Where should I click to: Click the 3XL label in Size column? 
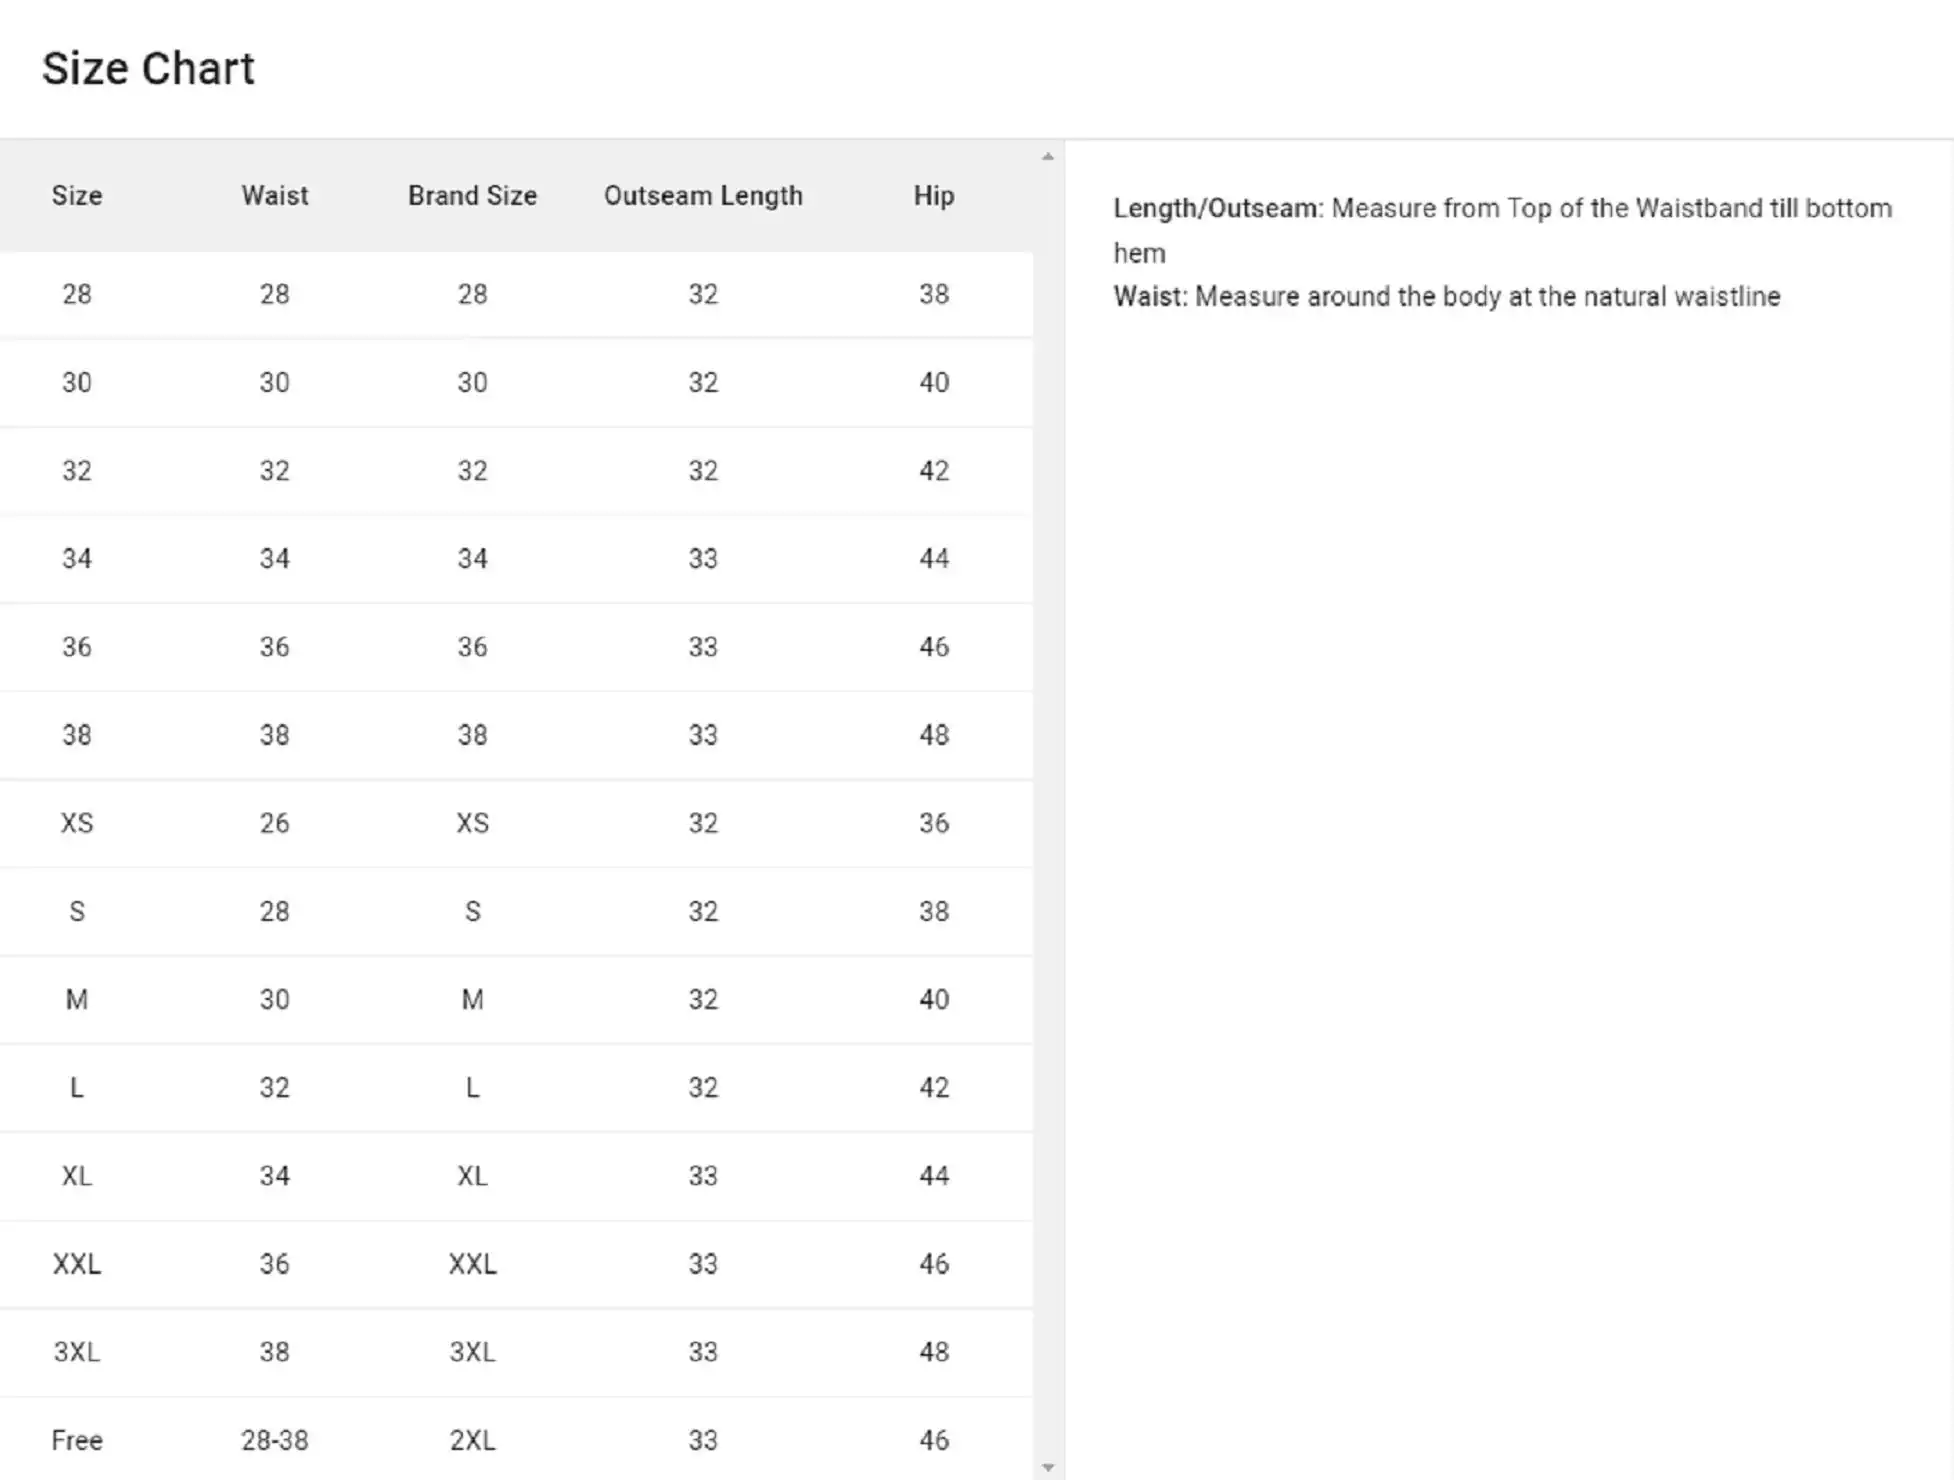[77, 1352]
